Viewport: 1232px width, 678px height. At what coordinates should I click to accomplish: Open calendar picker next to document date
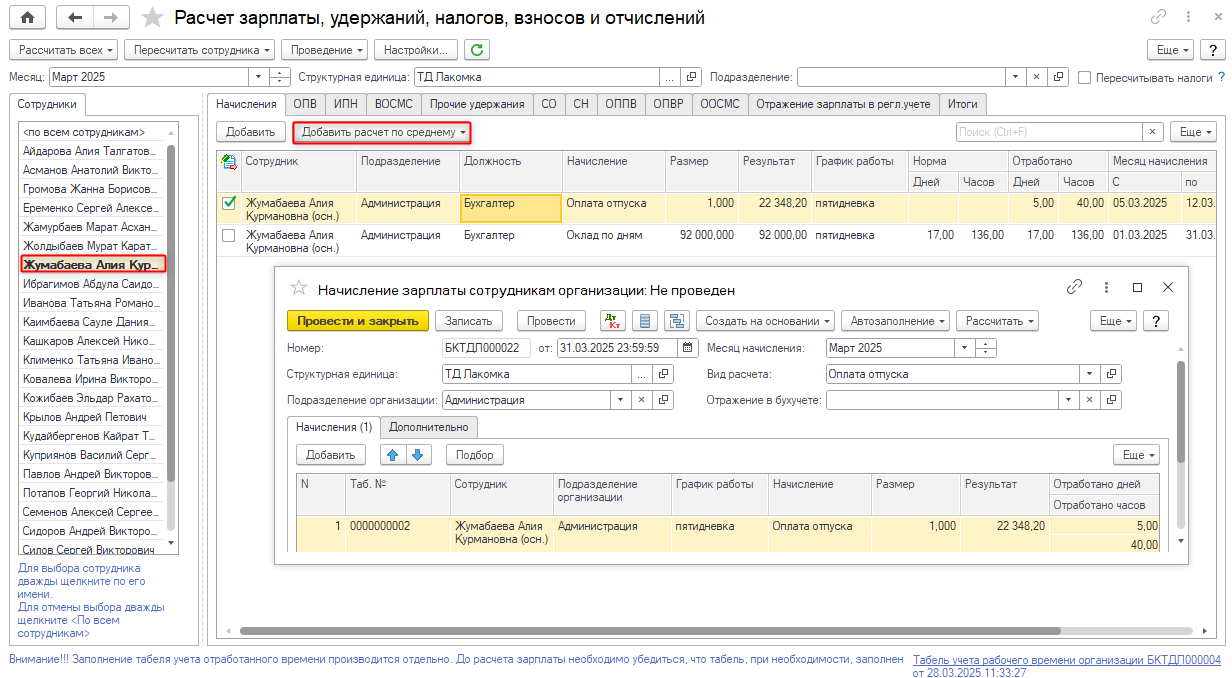688,348
